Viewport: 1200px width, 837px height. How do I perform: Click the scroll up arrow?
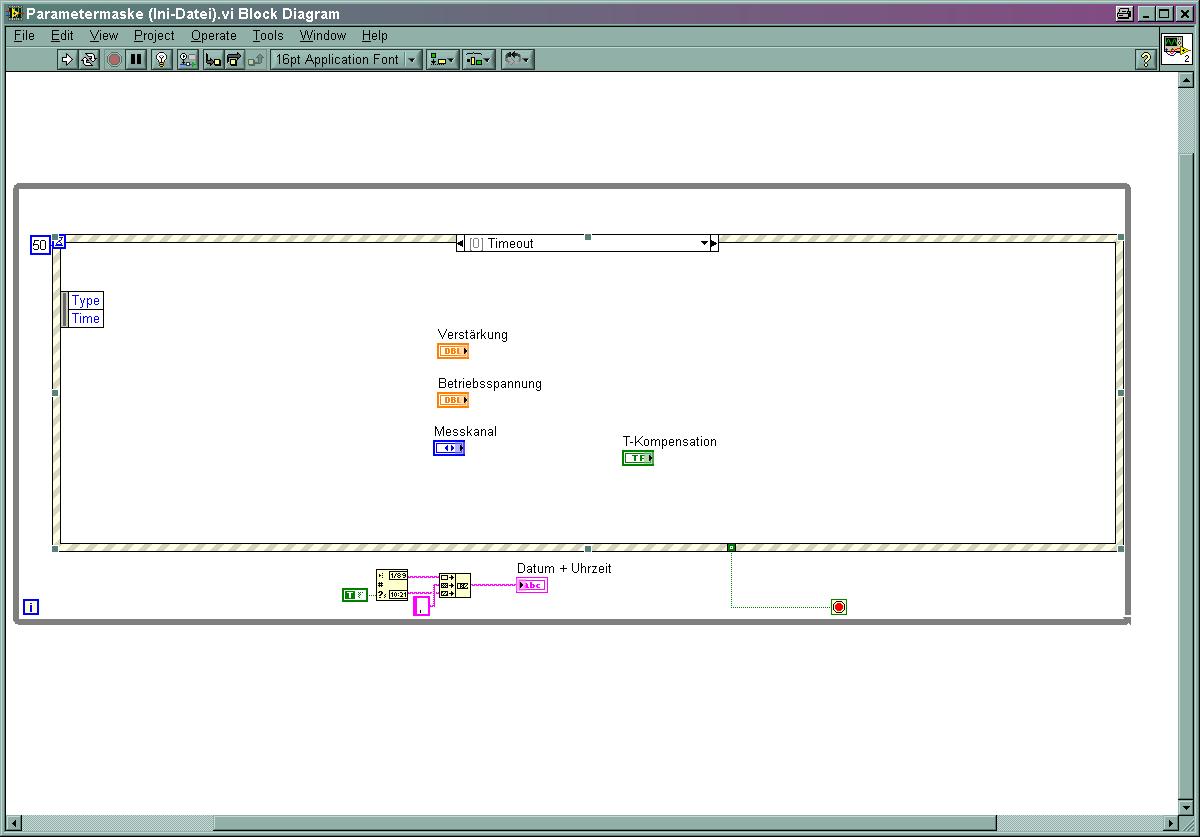(1186, 82)
